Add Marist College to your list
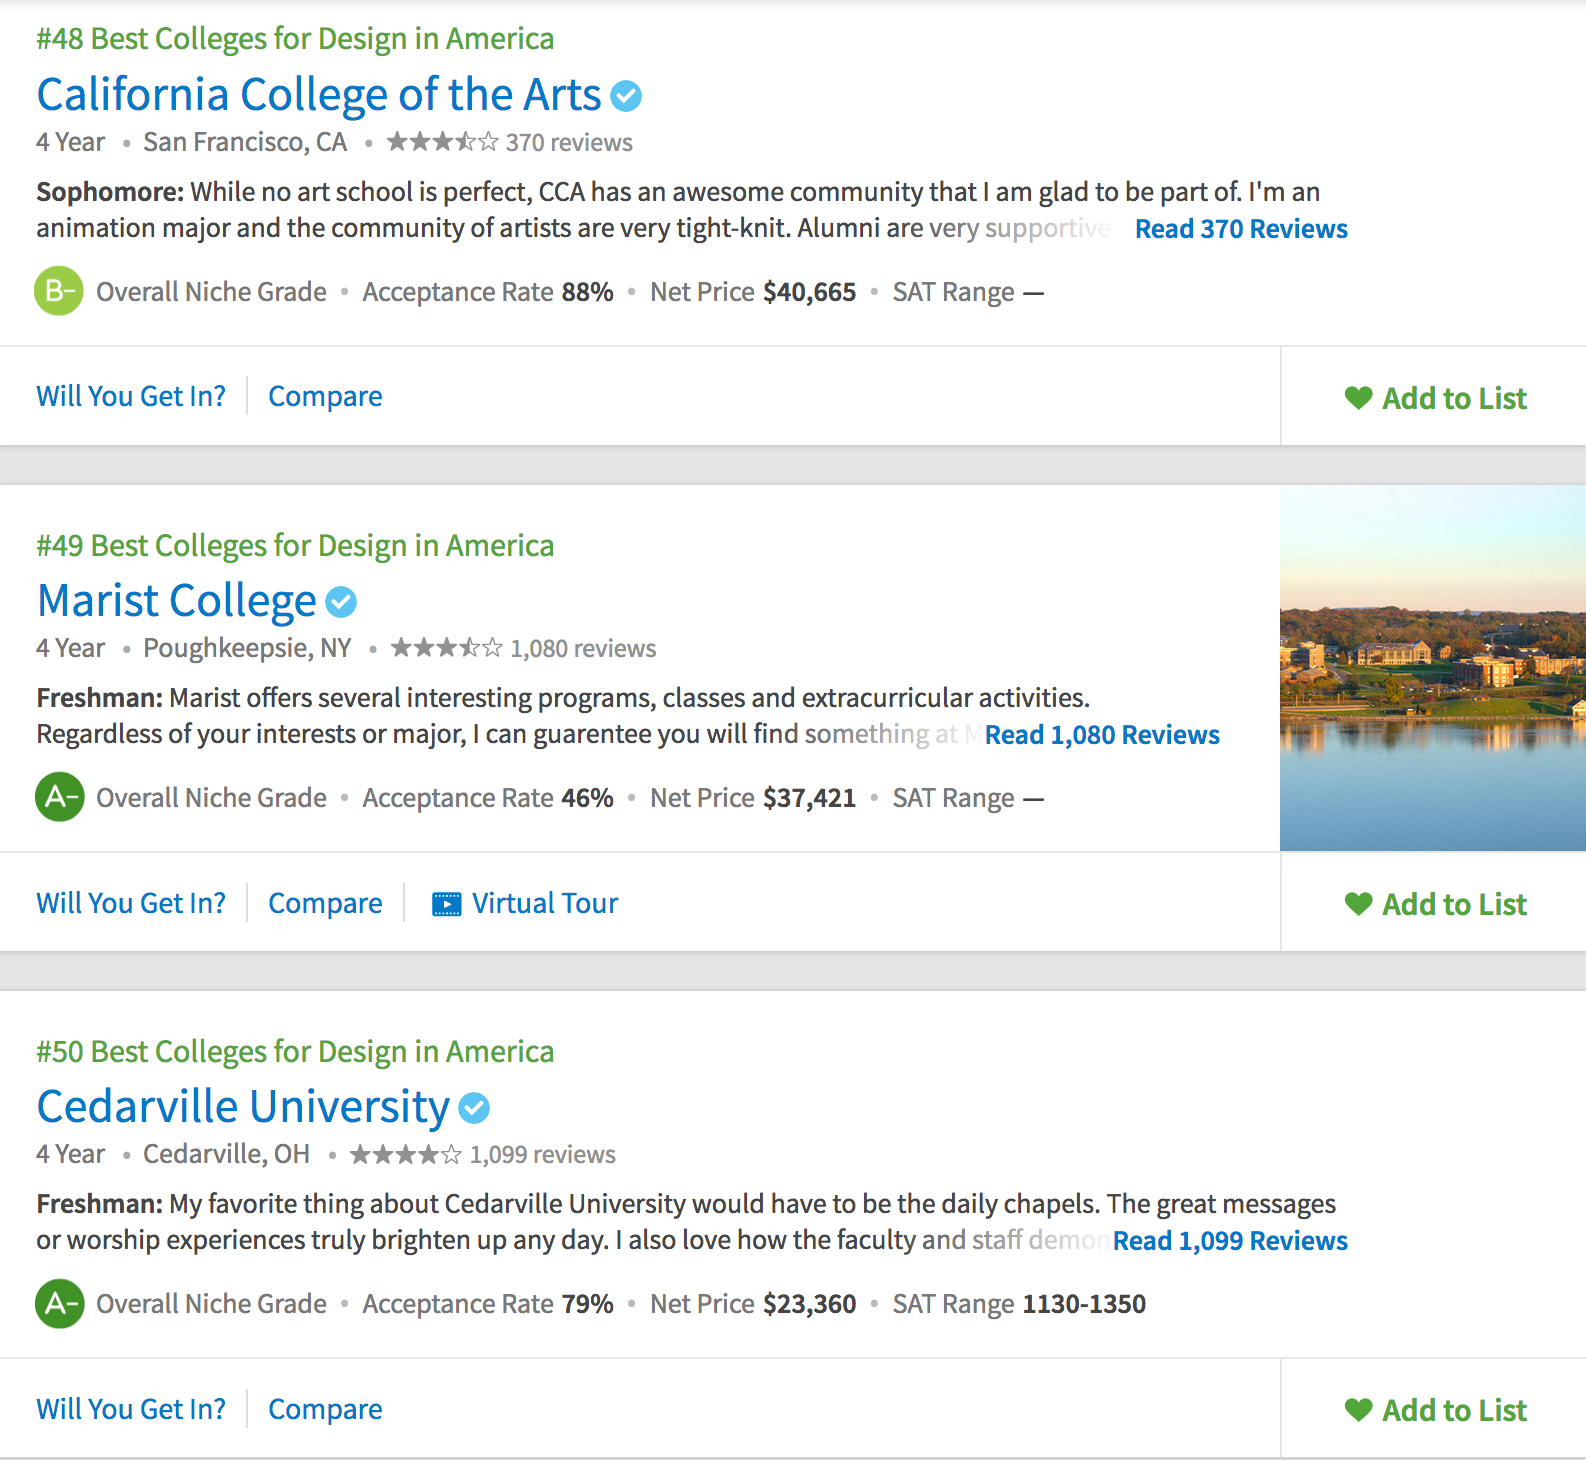This screenshot has width=1586, height=1460. [x=1435, y=904]
